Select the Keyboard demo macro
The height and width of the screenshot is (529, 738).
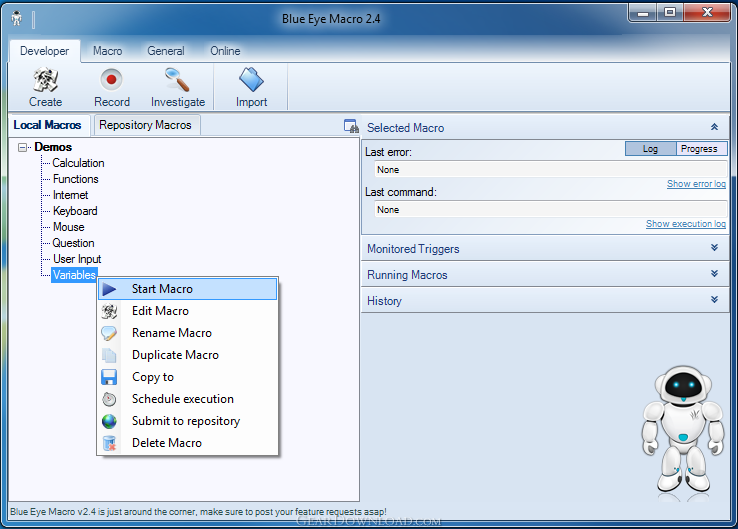75,211
